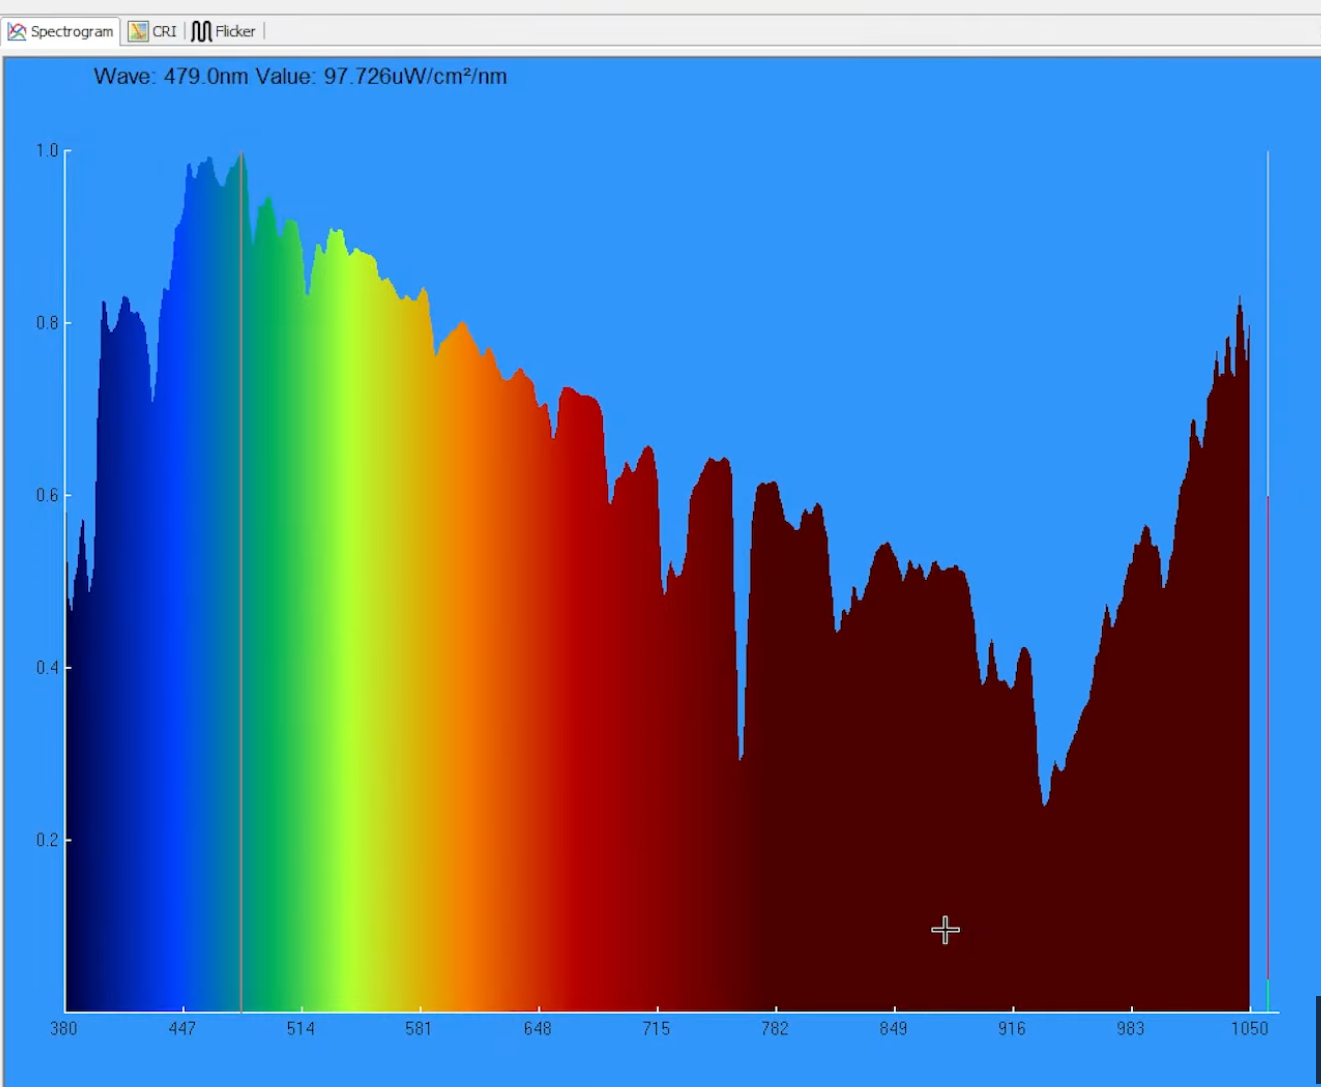Open the Flicker tab
The image size is (1321, 1087).
click(x=224, y=31)
